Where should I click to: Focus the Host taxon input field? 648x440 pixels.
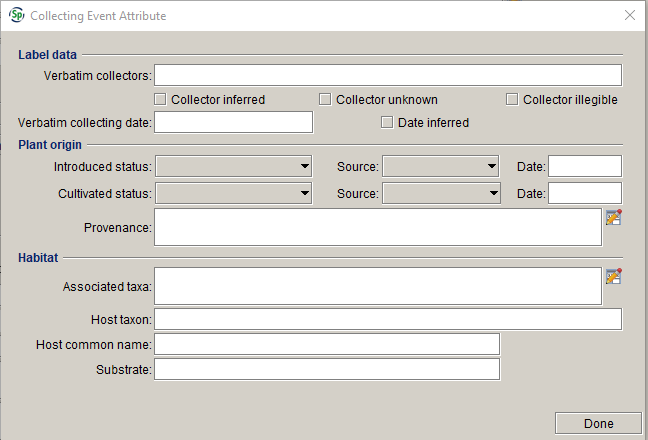[x=388, y=319]
